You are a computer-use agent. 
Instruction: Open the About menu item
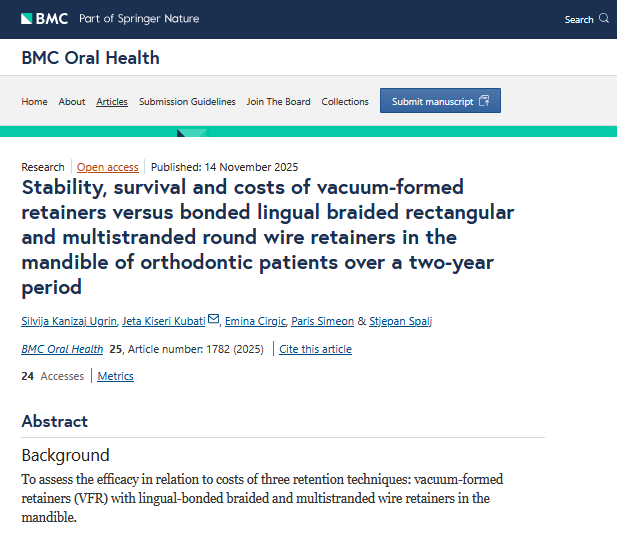click(x=72, y=102)
